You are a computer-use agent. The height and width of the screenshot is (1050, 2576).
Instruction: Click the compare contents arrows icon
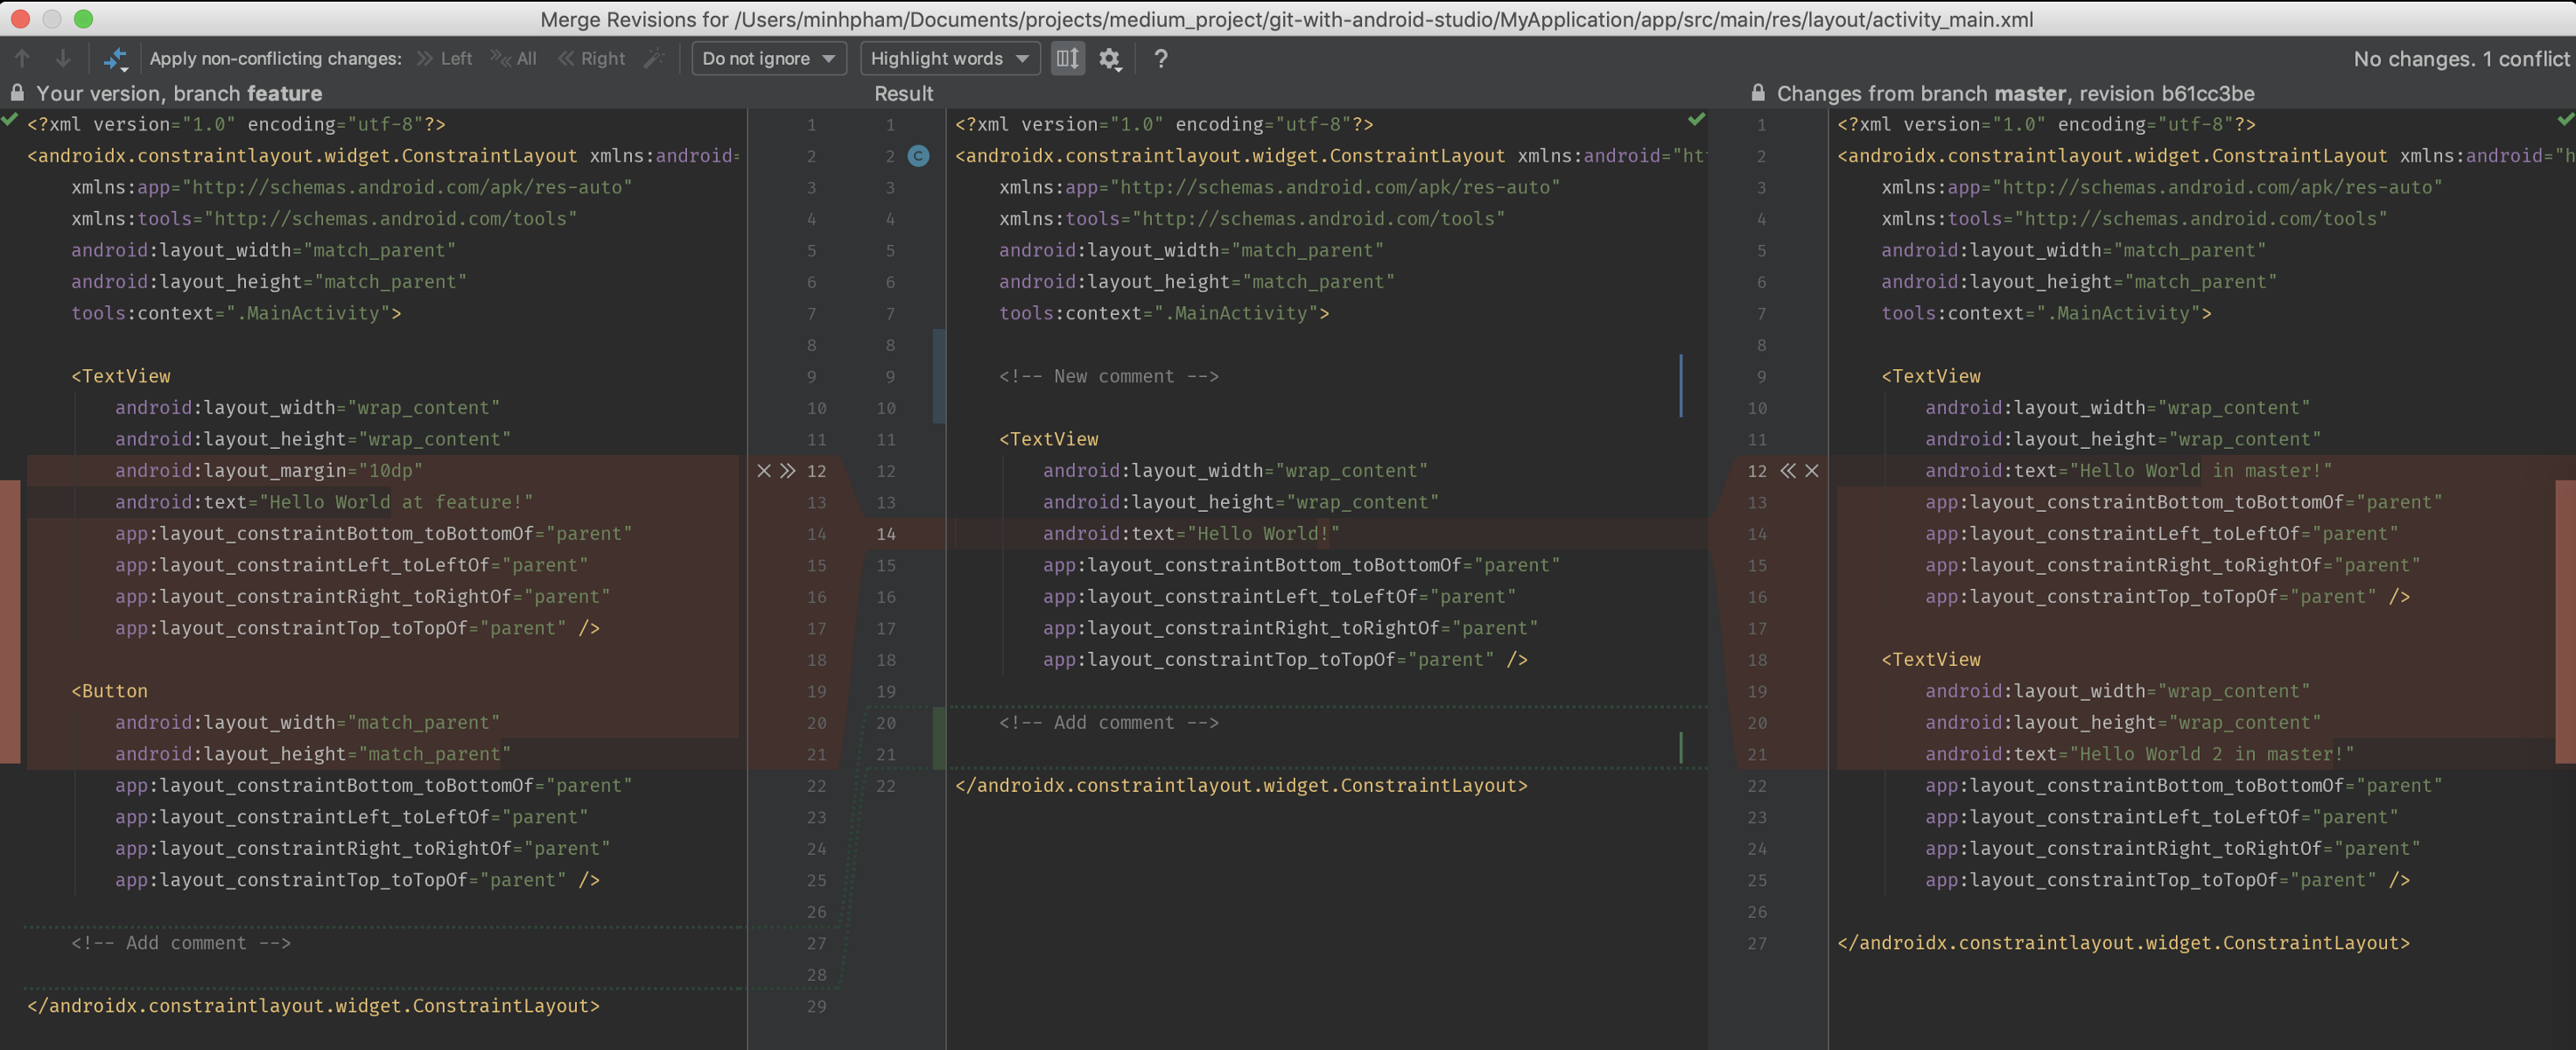(116, 59)
